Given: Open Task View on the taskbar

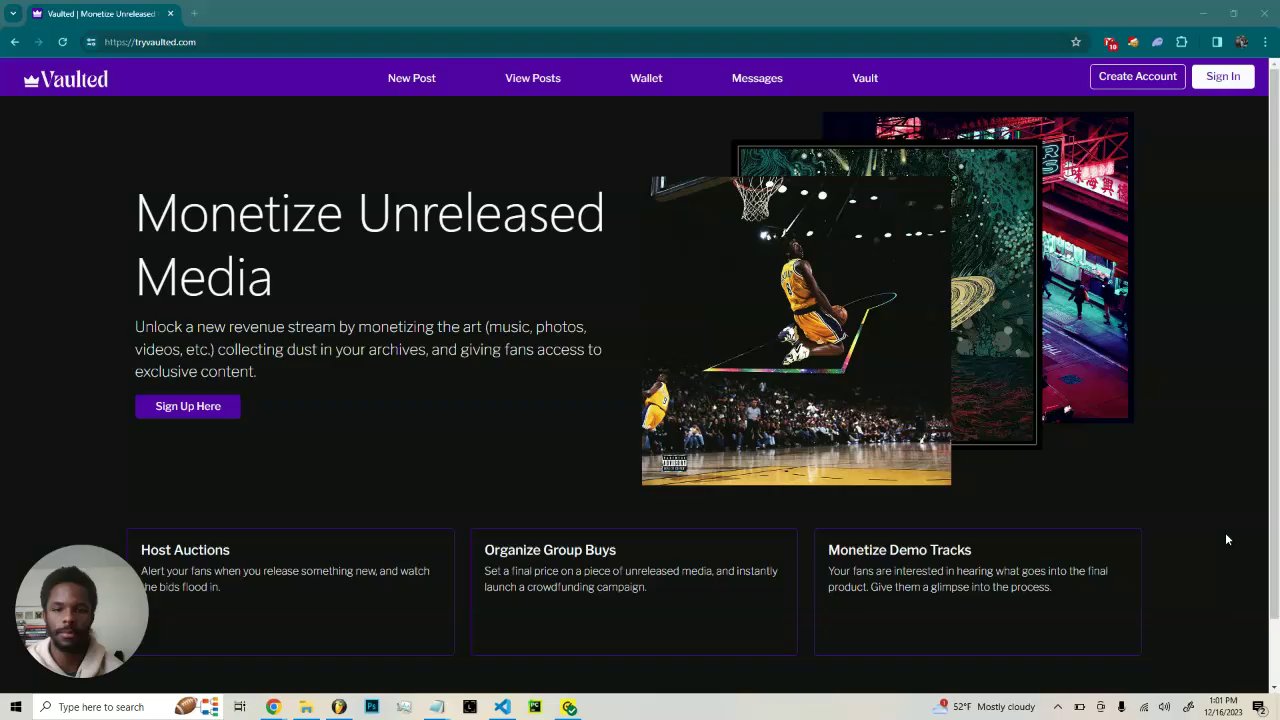Looking at the screenshot, I should pyautogui.click(x=240, y=707).
